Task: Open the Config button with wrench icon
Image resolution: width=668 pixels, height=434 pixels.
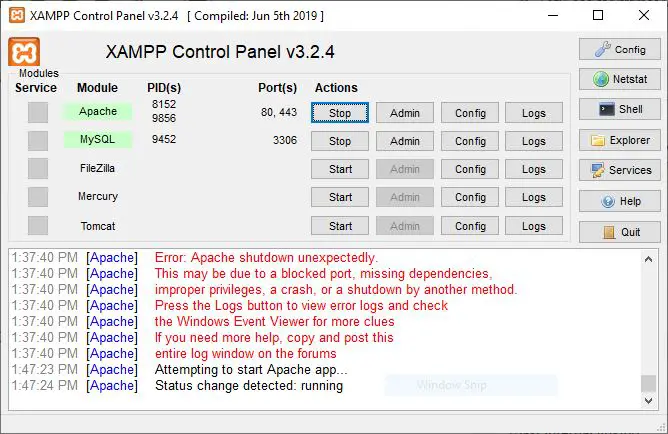Action: 619,49
